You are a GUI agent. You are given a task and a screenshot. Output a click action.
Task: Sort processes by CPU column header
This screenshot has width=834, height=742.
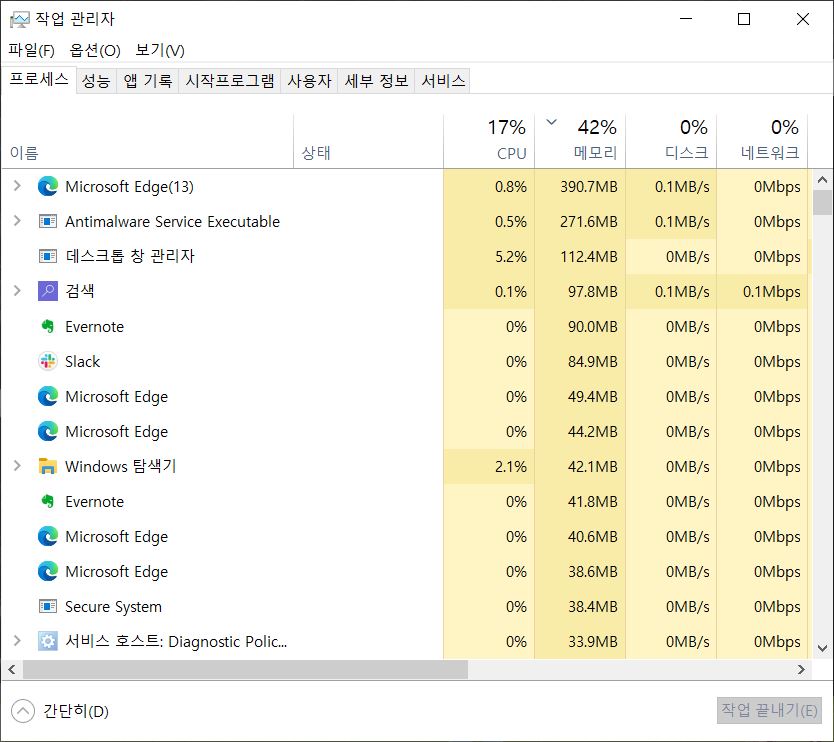point(489,140)
